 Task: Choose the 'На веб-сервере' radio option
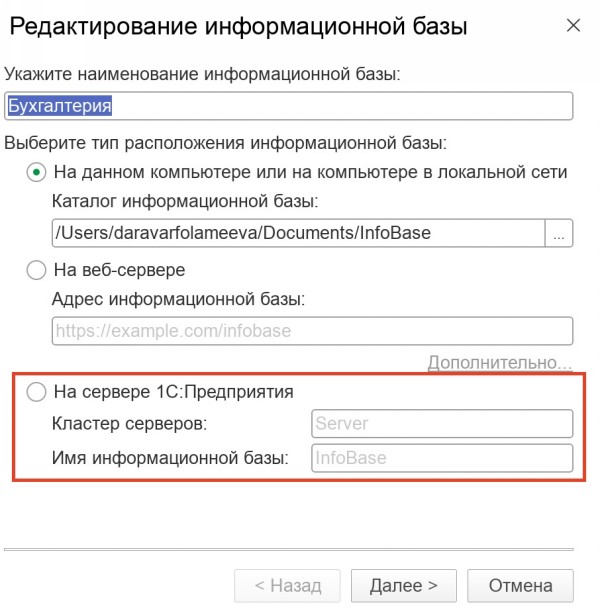click(37, 270)
